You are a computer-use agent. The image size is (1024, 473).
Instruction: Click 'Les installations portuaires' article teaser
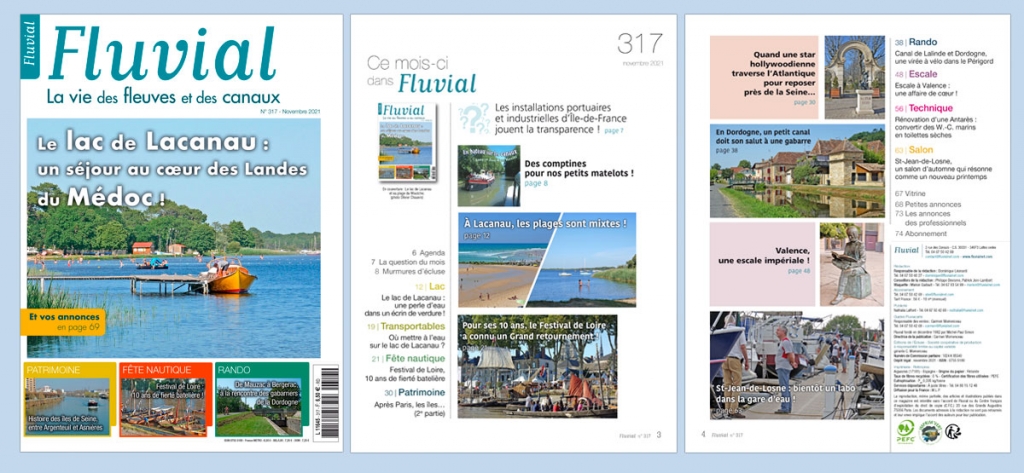click(560, 118)
